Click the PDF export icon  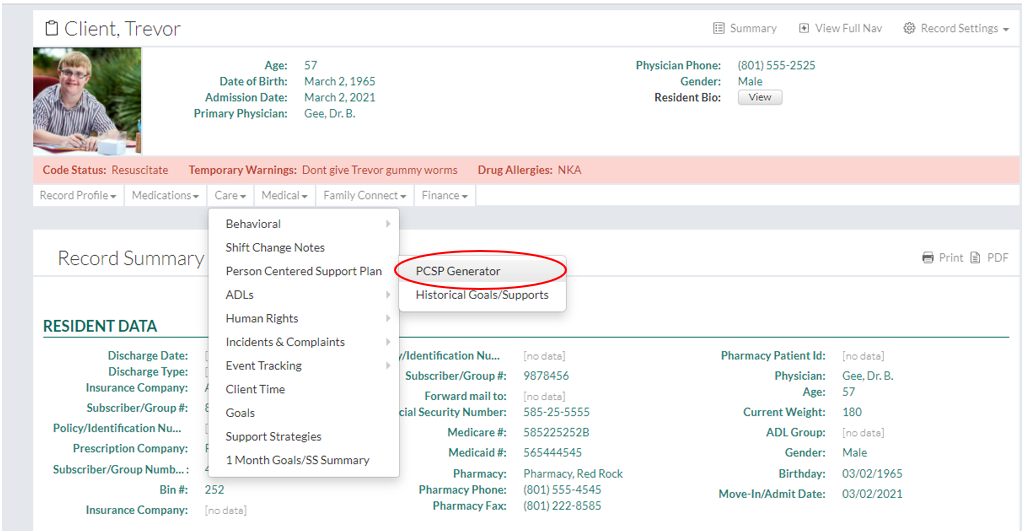click(x=975, y=258)
